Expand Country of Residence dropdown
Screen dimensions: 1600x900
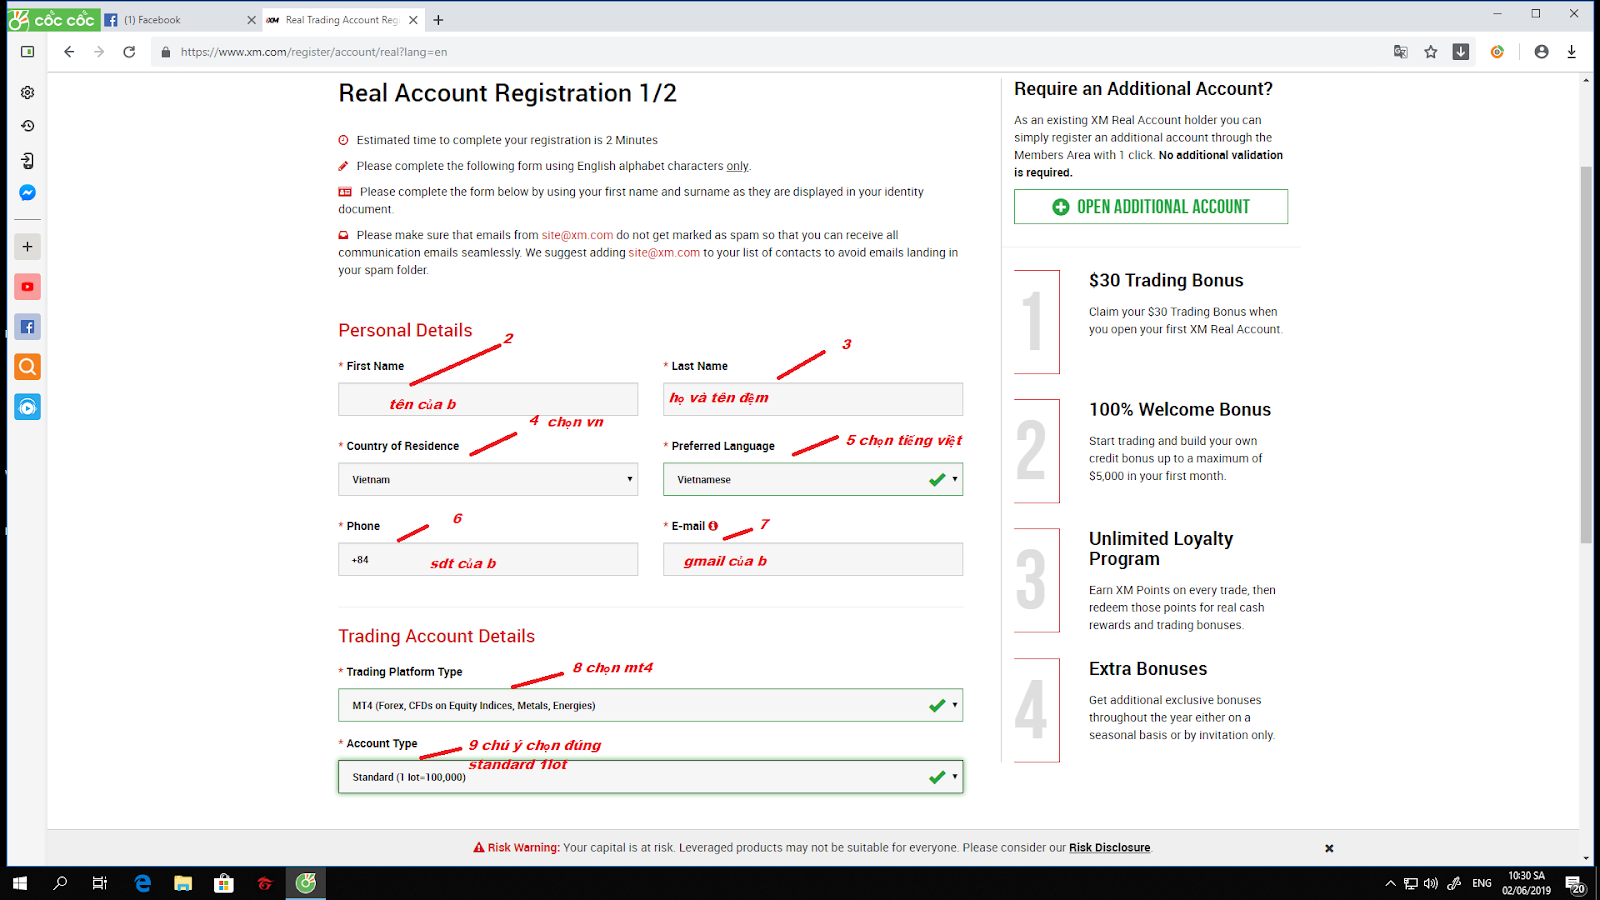pos(488,479)
